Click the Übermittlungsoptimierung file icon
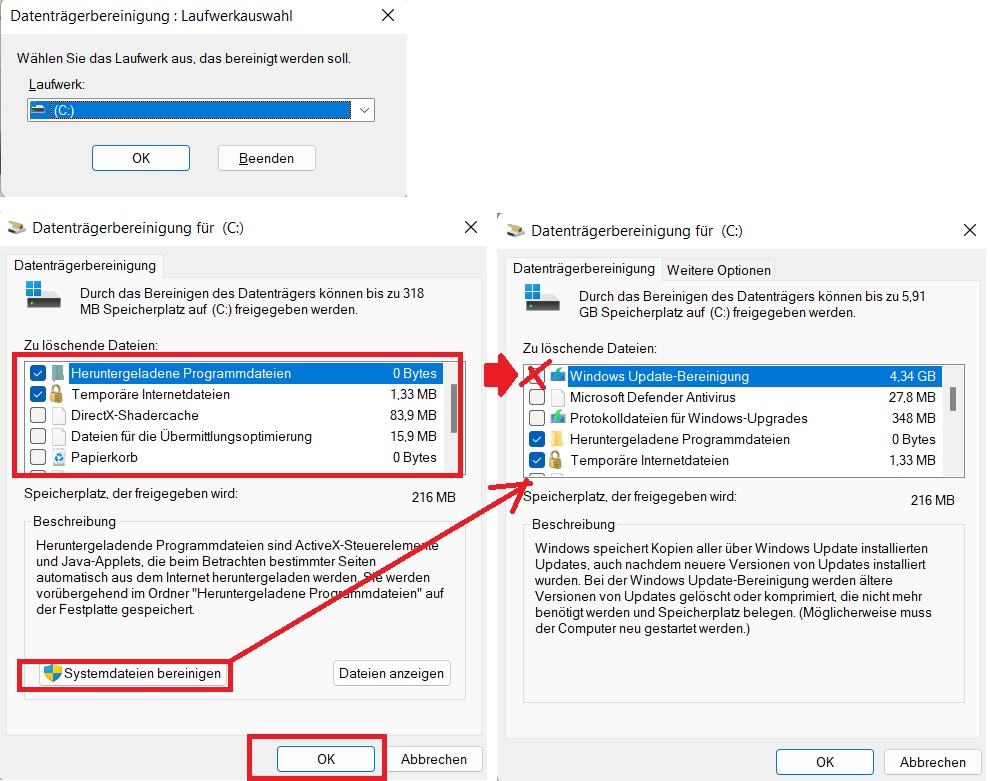This screenshot has height=781, width=992. tap(58, 436)
